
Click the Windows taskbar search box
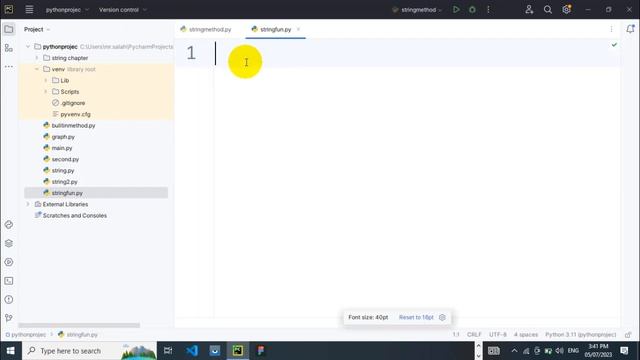(x=89, y=351)
